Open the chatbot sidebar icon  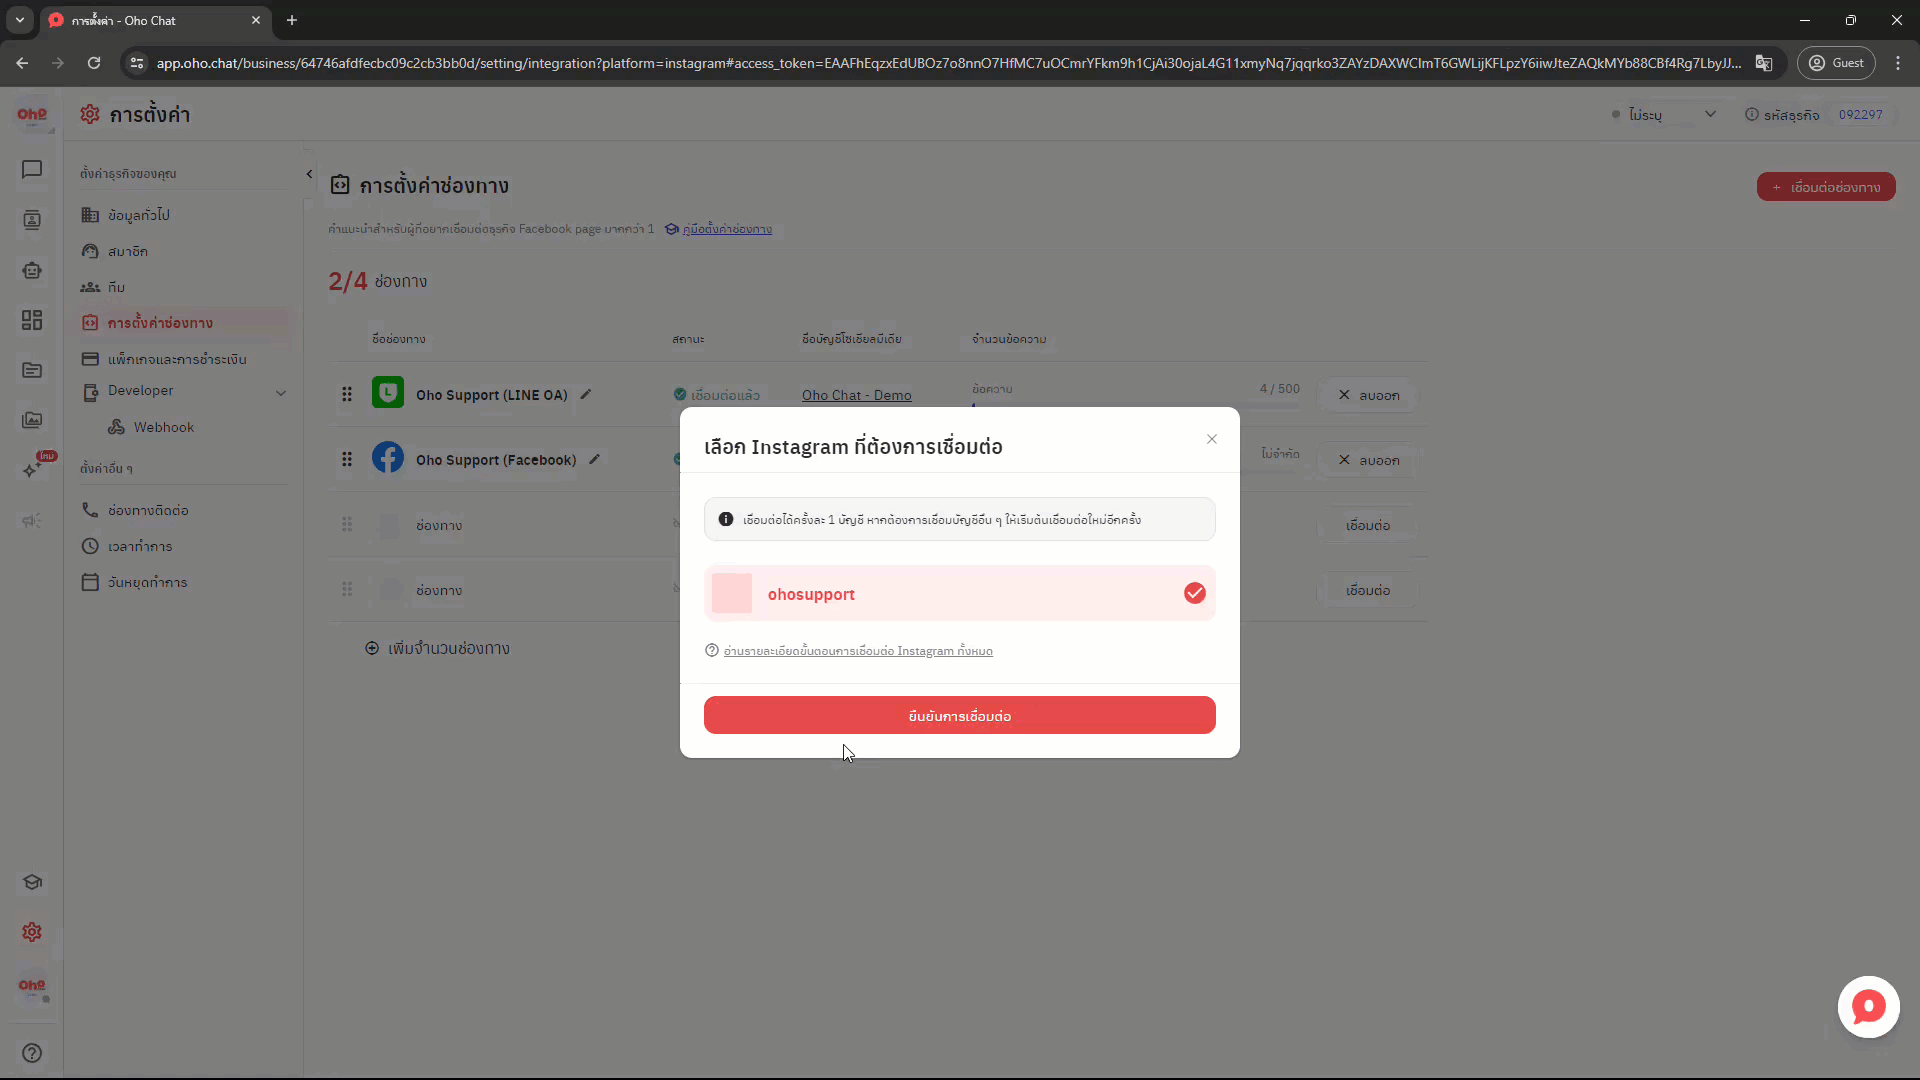[32, 270]
